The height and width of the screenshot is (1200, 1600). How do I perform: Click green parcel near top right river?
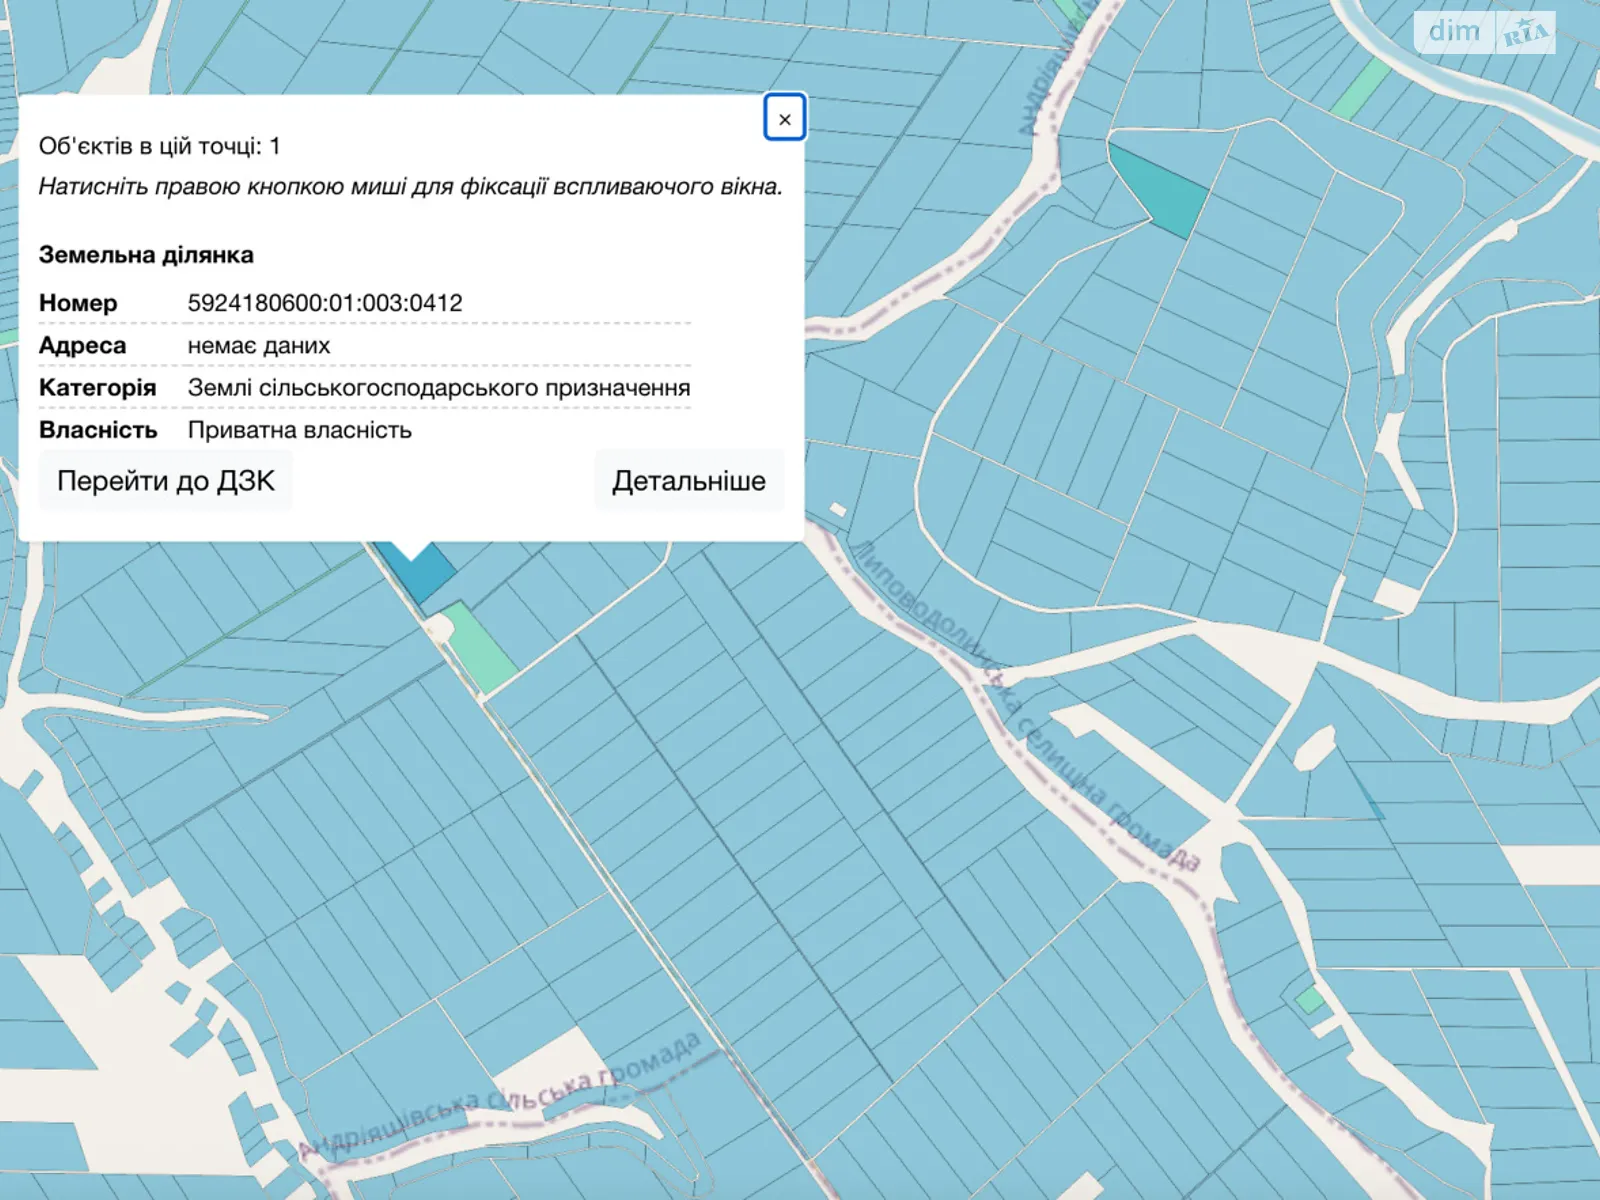pos(1360,87)
